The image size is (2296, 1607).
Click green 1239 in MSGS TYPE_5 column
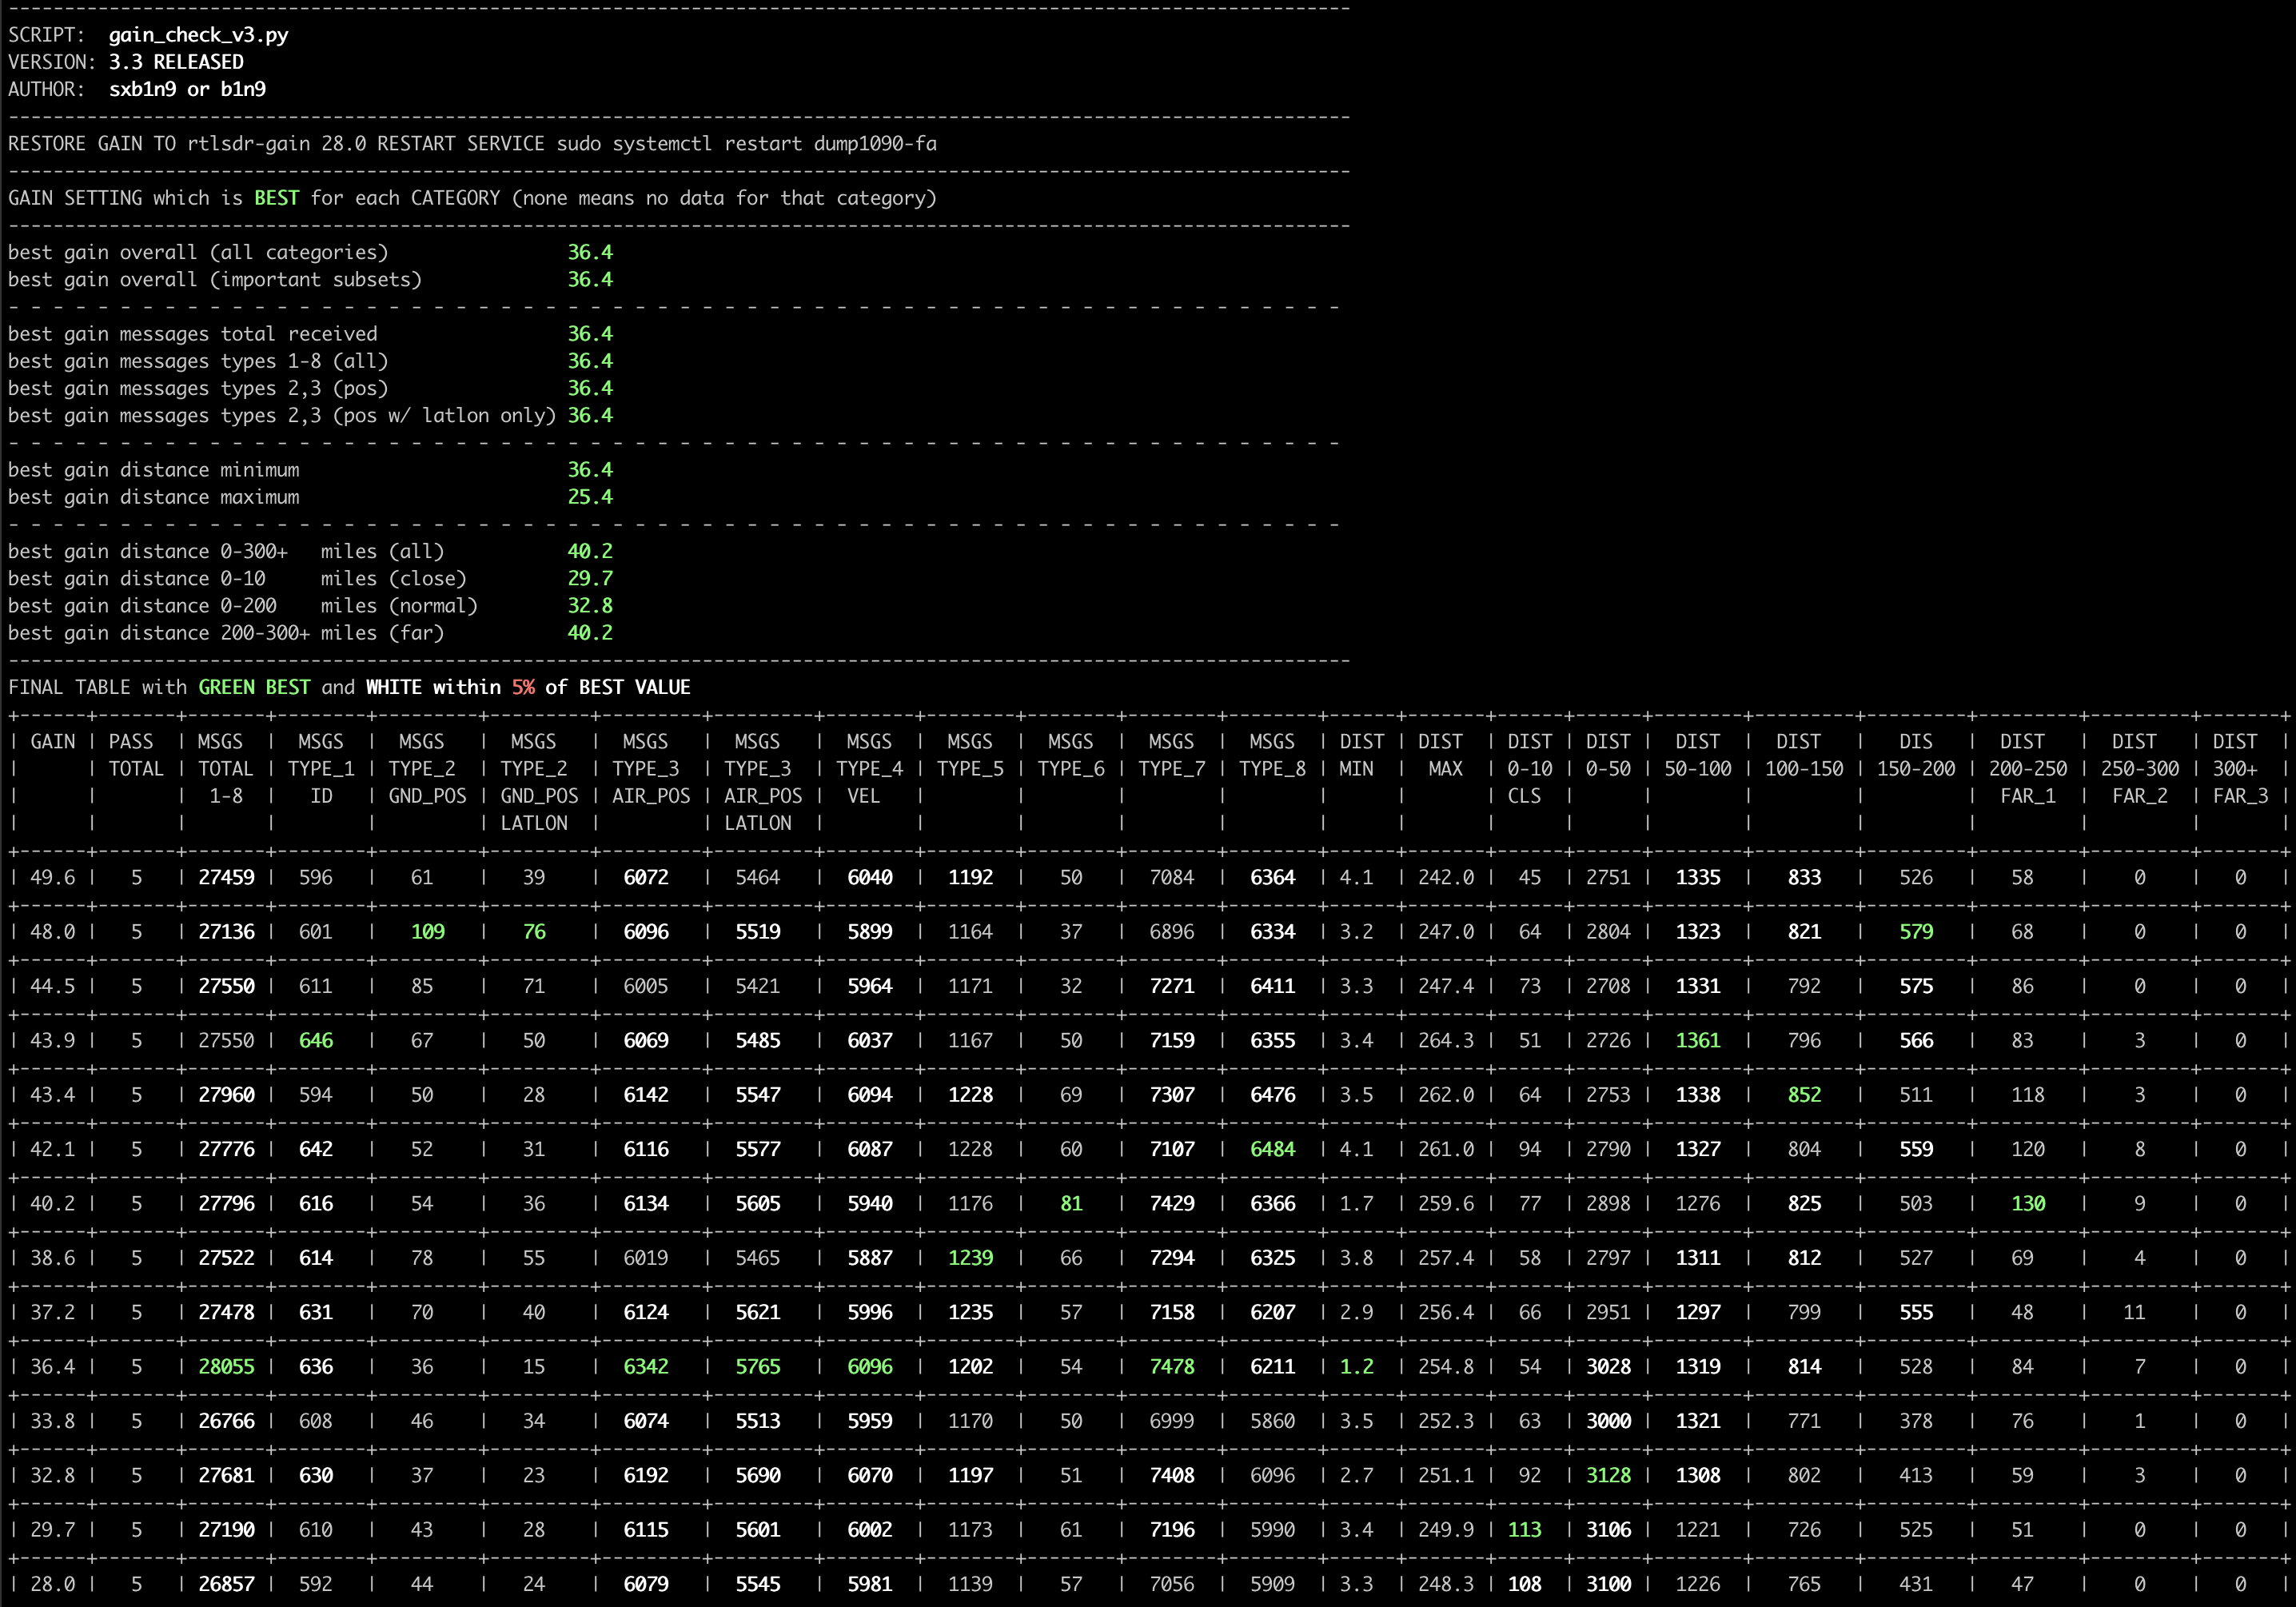[970, 1258]
